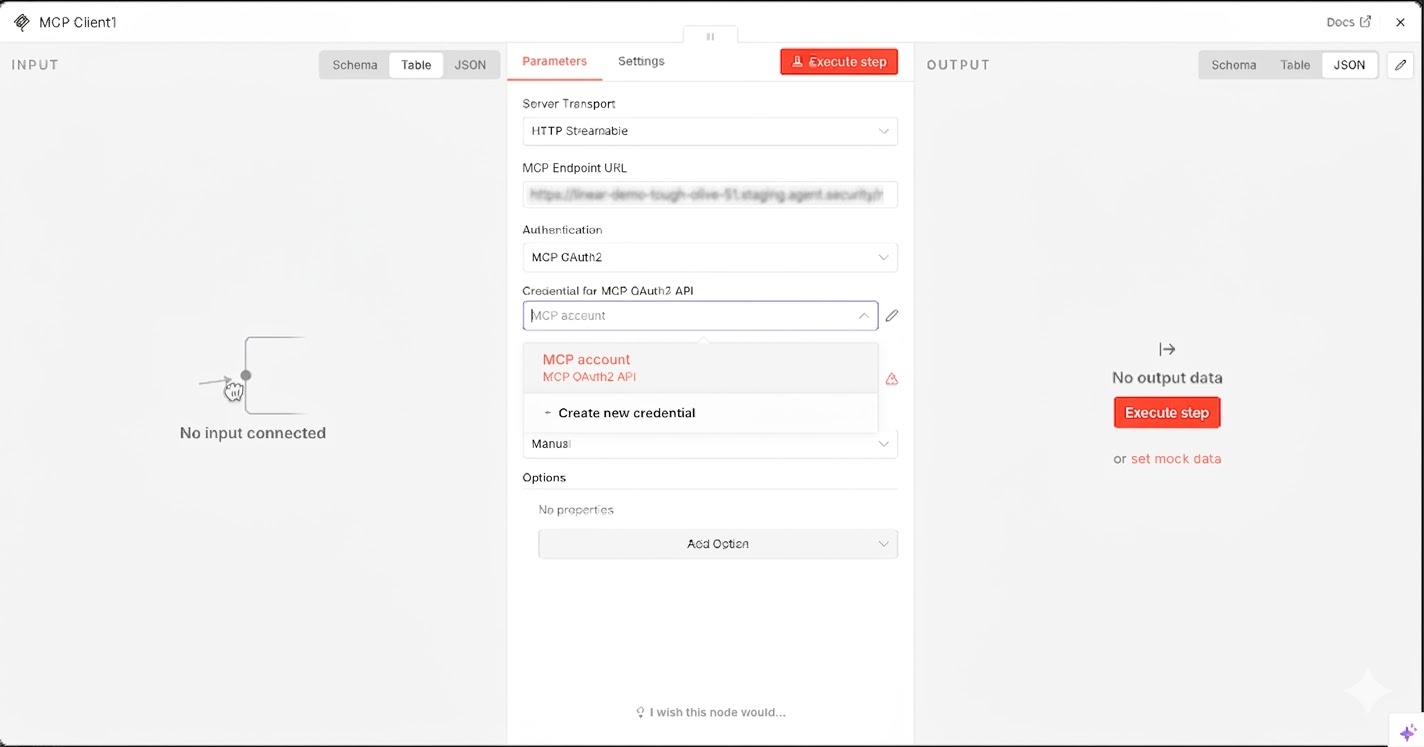Click the edit pin icon above the output panel
This screenshot has width=1424, height=747.
pos(1399,64)
